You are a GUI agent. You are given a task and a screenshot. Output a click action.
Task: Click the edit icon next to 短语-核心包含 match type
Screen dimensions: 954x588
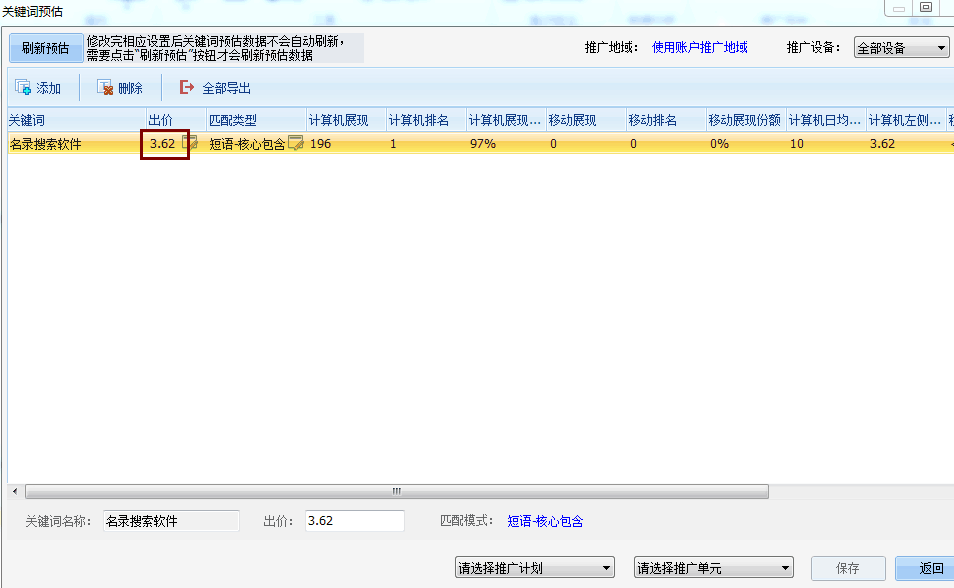point(295,143)
